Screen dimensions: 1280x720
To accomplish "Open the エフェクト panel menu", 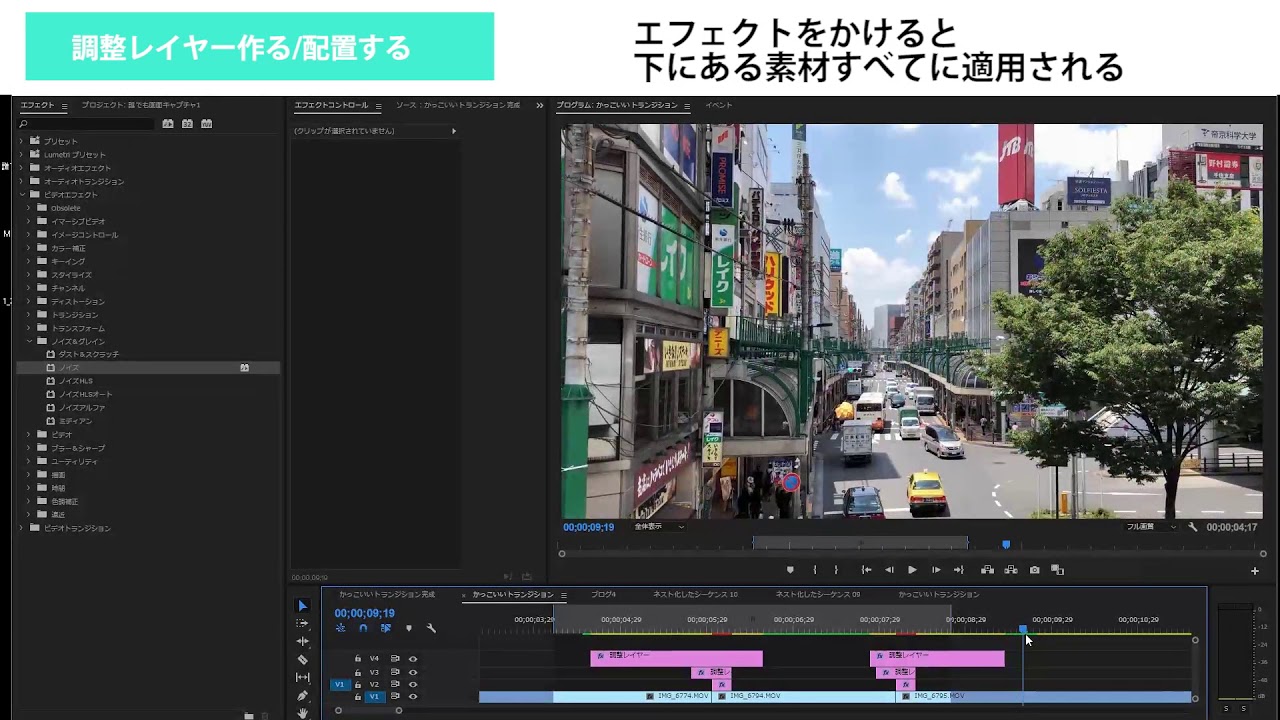I will pyautogui.click(x=64, y=106).
